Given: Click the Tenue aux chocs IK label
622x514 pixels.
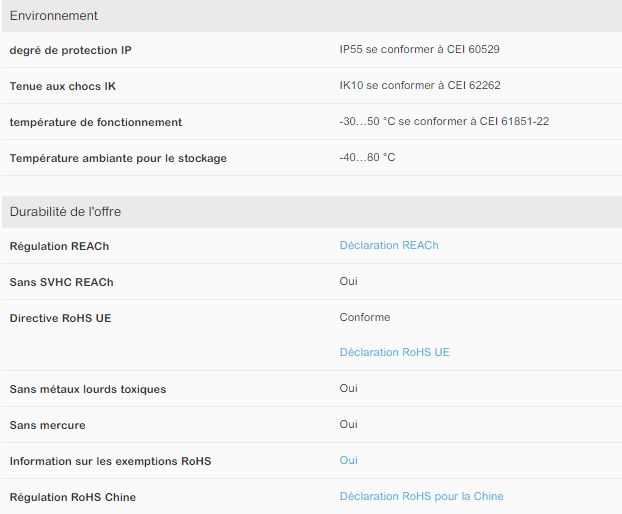Looking at the screenshot, I should (x=64, y=86).
